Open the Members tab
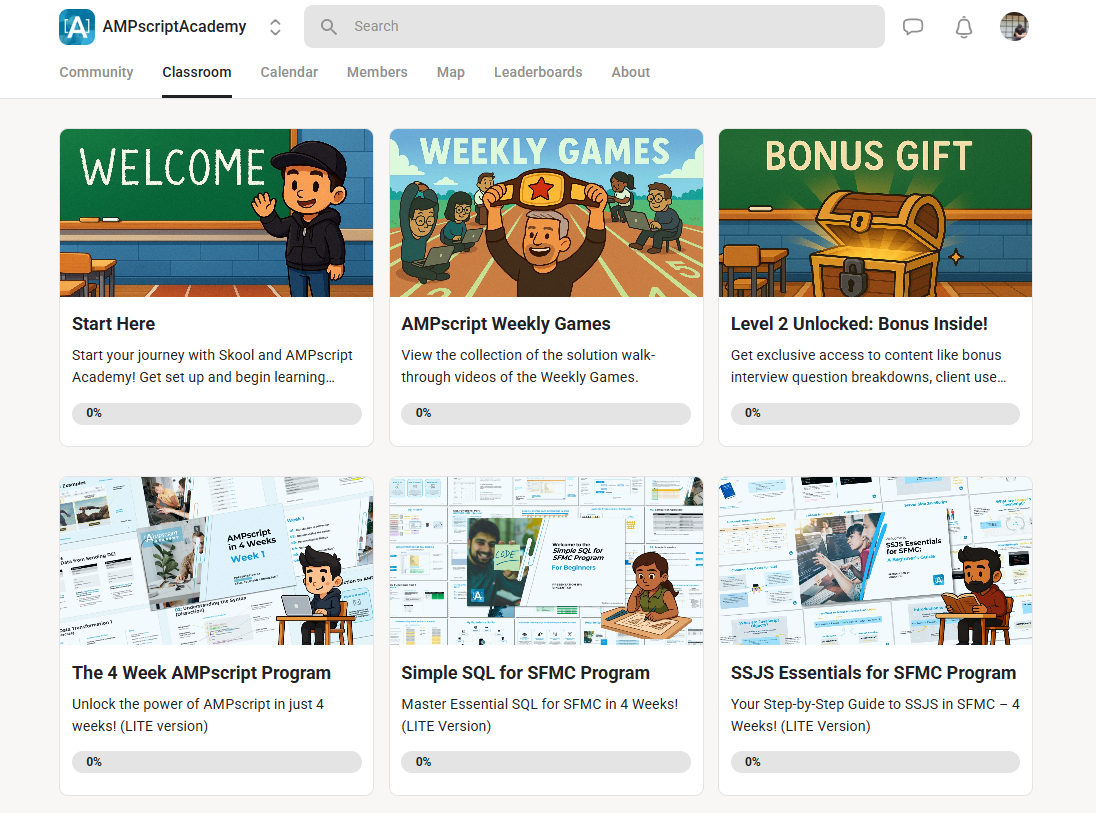The image size is (1096, 813). (377, 72)
